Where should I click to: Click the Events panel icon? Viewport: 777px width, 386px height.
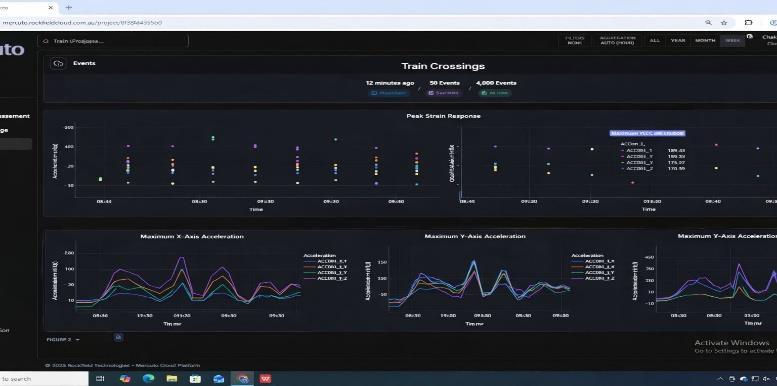coord(58,63)
